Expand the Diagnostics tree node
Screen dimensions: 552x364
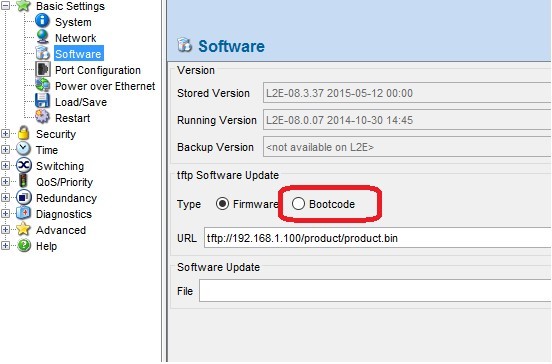pos(5,213)
